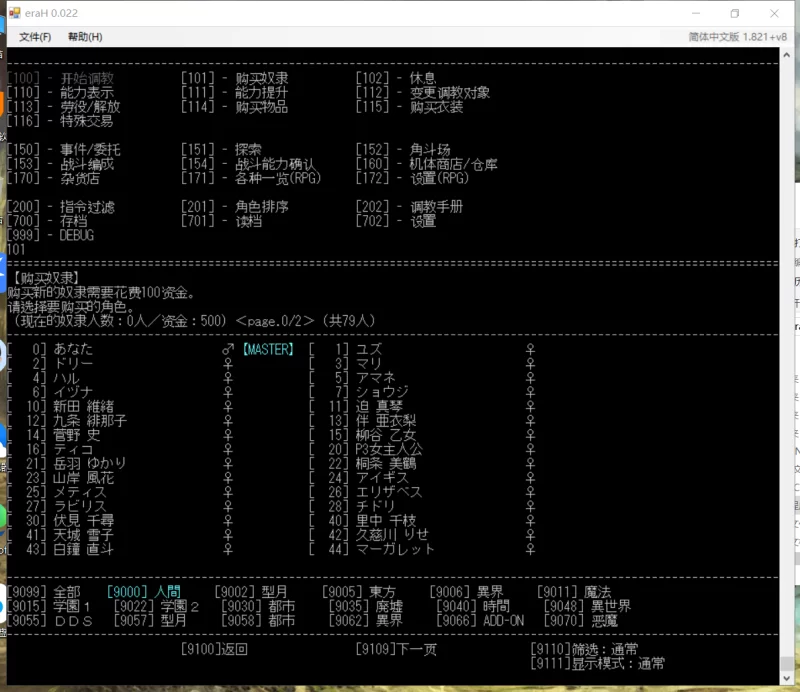The width and height of the screenshot is (800, 692).
Task: Open [115] 购买衣装
Action: pyautogui.click(x=410, y=107)
